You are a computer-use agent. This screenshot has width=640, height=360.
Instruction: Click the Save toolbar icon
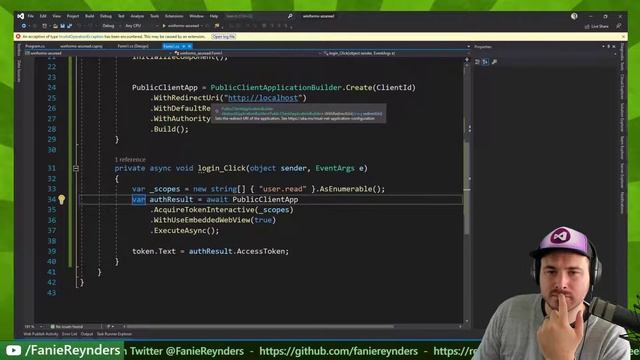pyautogui.click(x=62, y=26)
